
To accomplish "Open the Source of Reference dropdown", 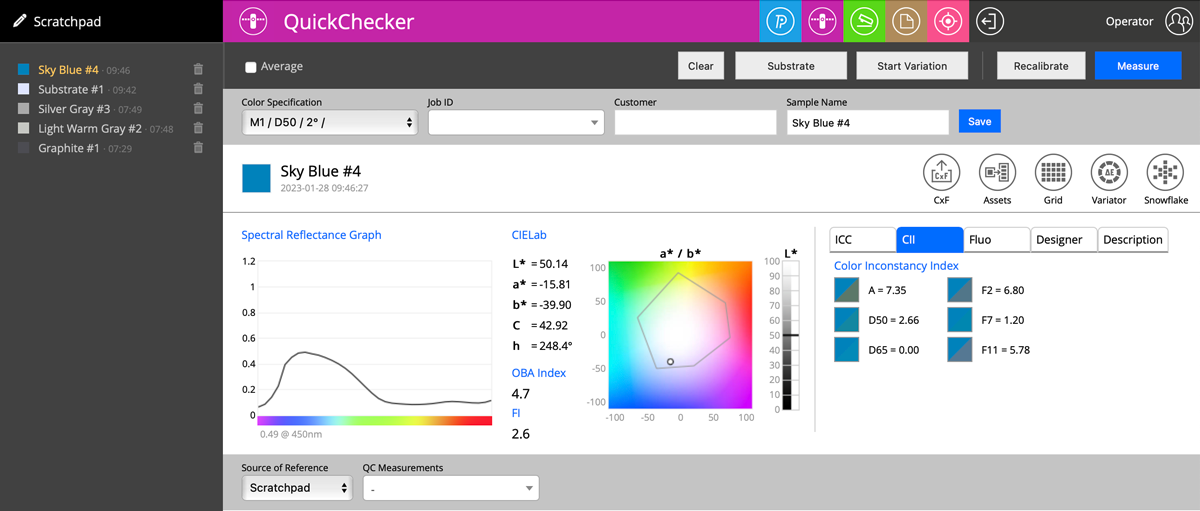I will pos(296,488).
